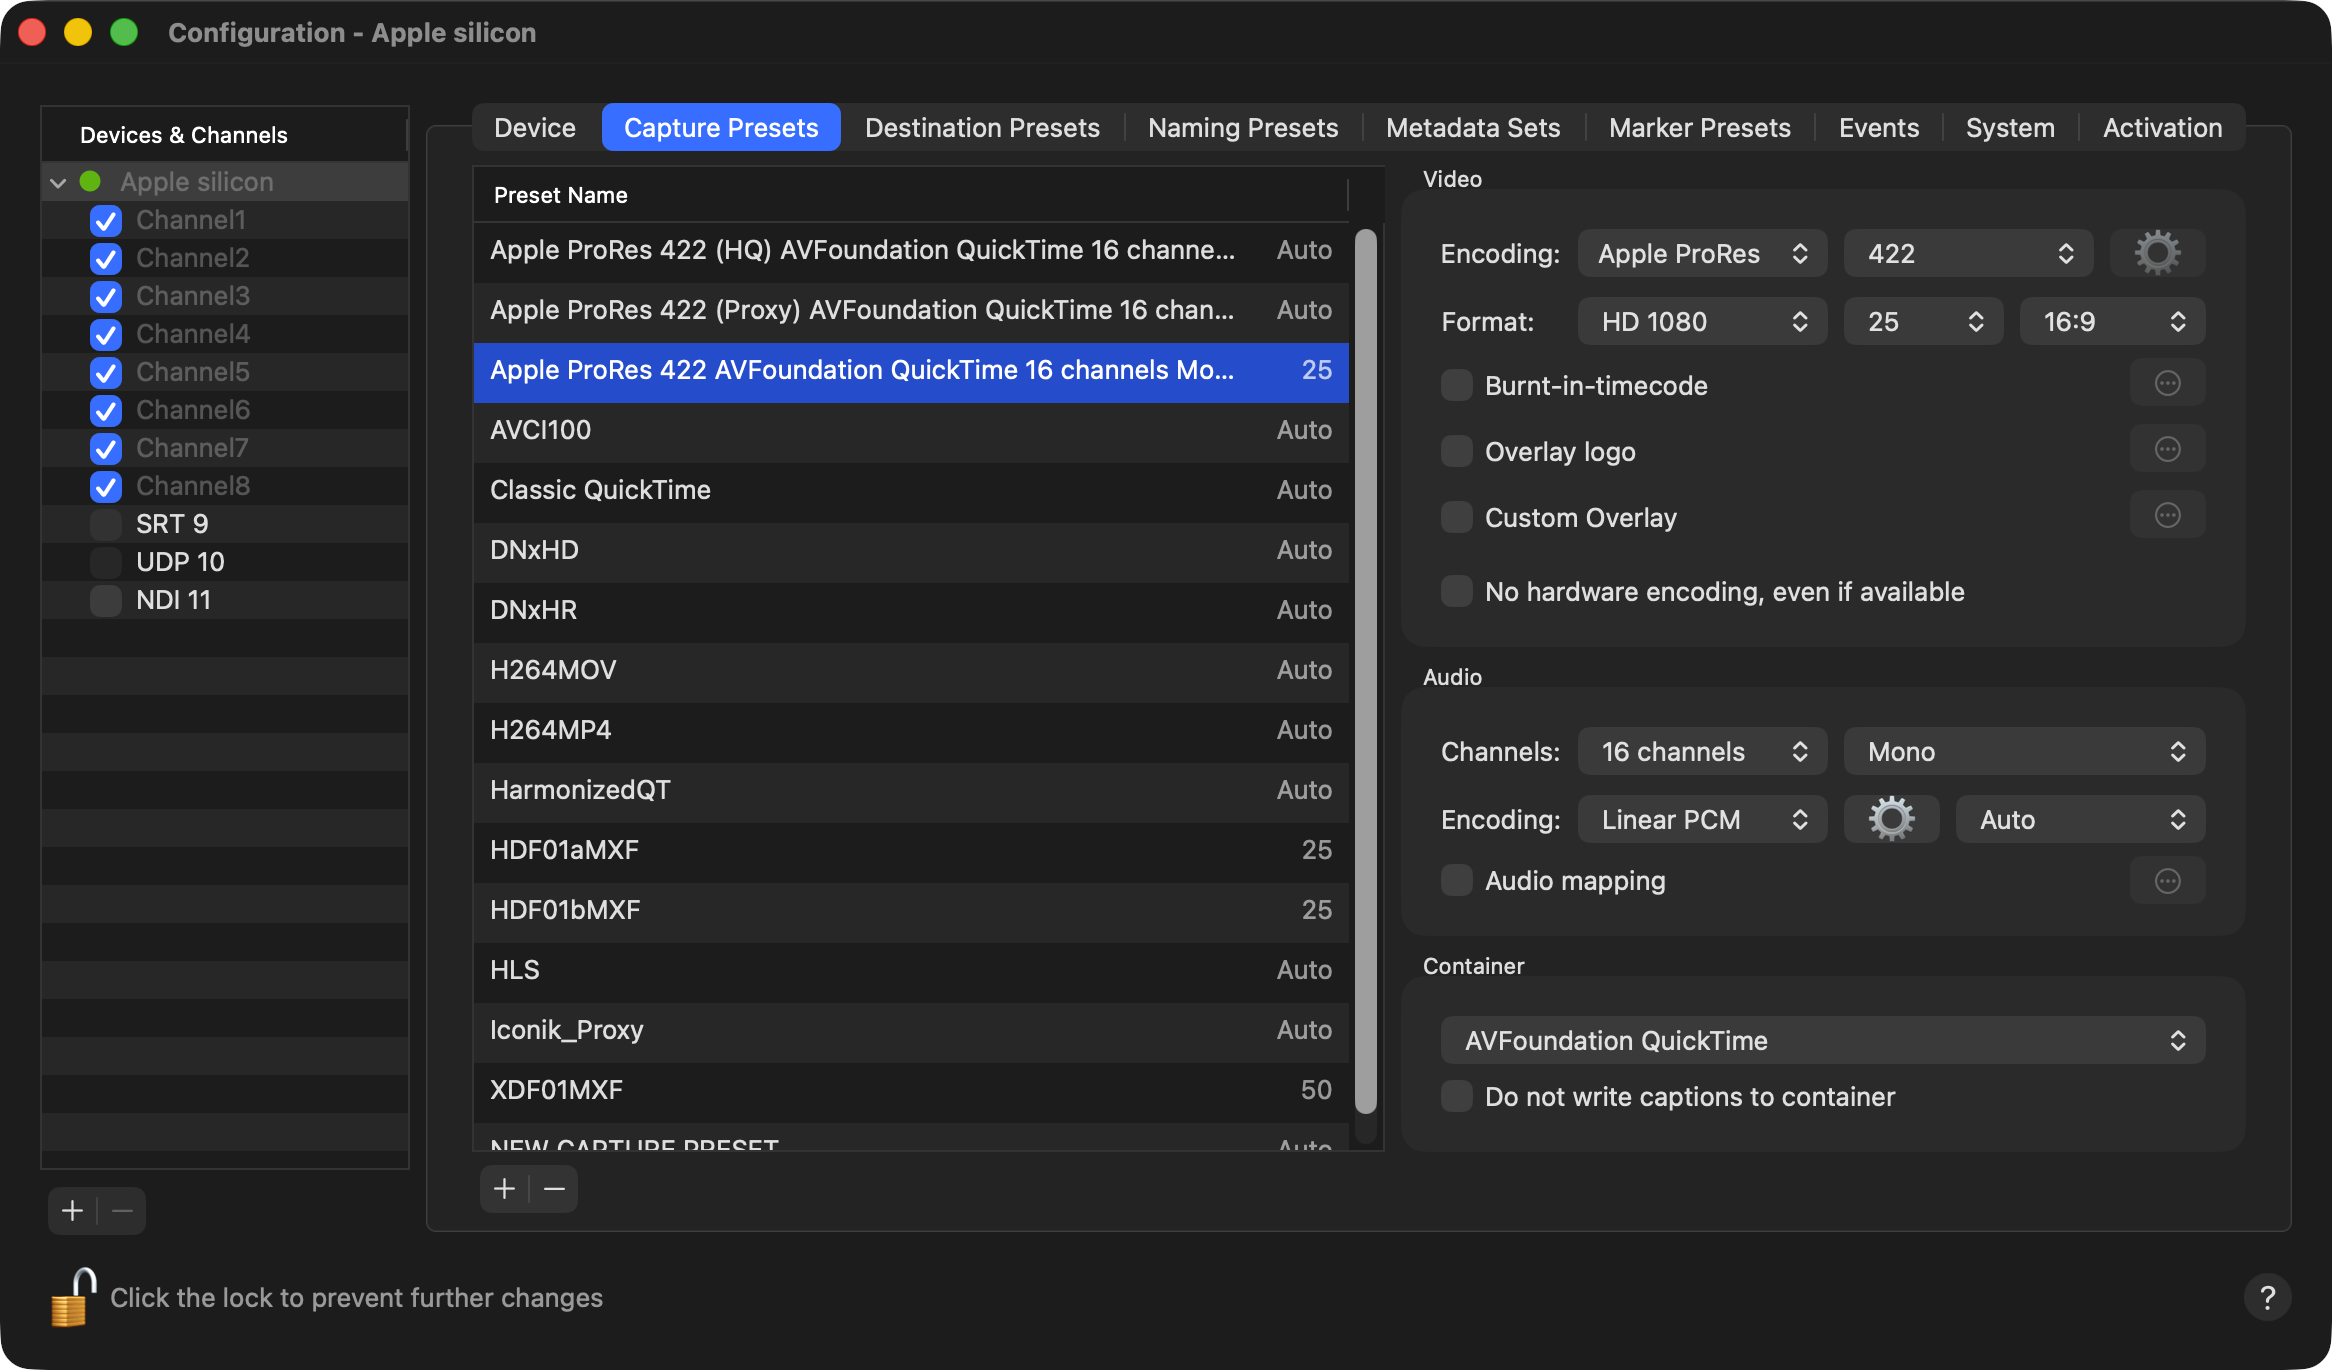Screen dimensions: 2332x1370
Task: Enable Burnt-in-timecode checkbox
Action: tap(1456, 385)
